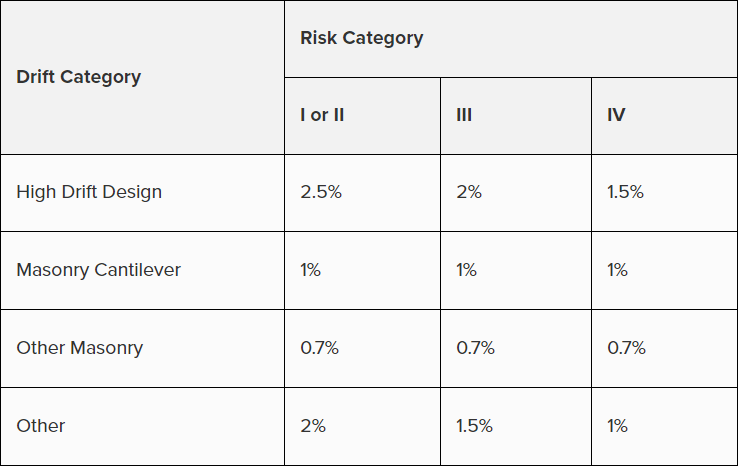Select Masonry Cantilever value under I or II
The width and height of the screenshot is (738, 466).
(x=311, y=270)
